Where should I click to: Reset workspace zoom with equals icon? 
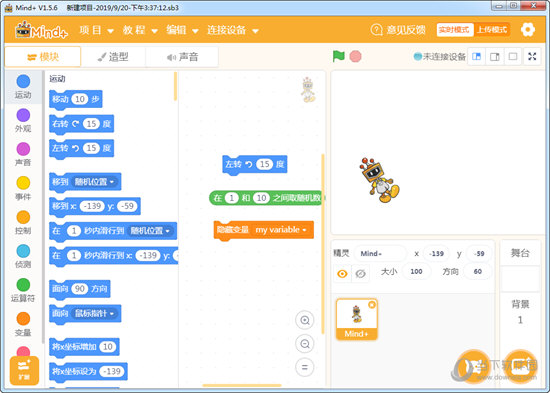(x=304, y=367)
